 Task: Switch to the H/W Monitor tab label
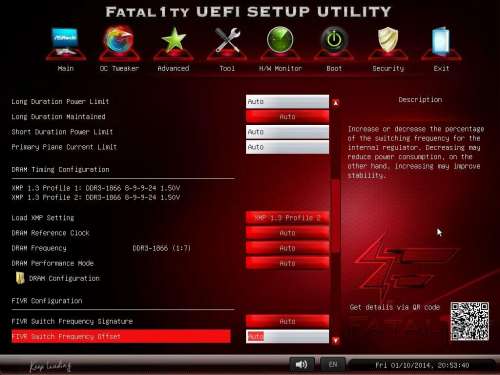coord(280,68)
